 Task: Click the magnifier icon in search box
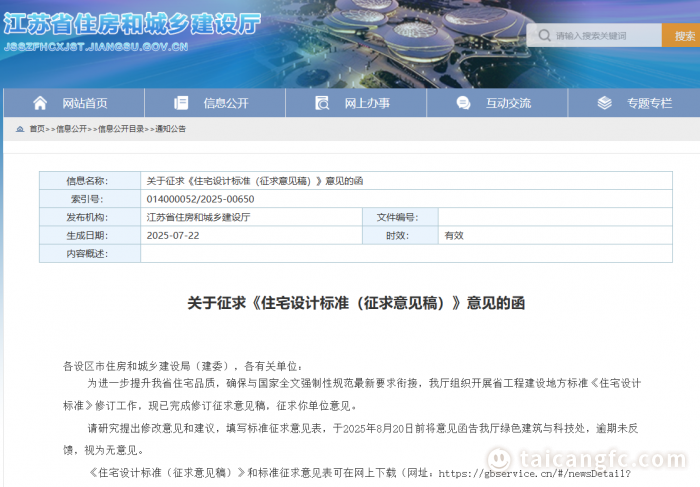pos(544,36)
